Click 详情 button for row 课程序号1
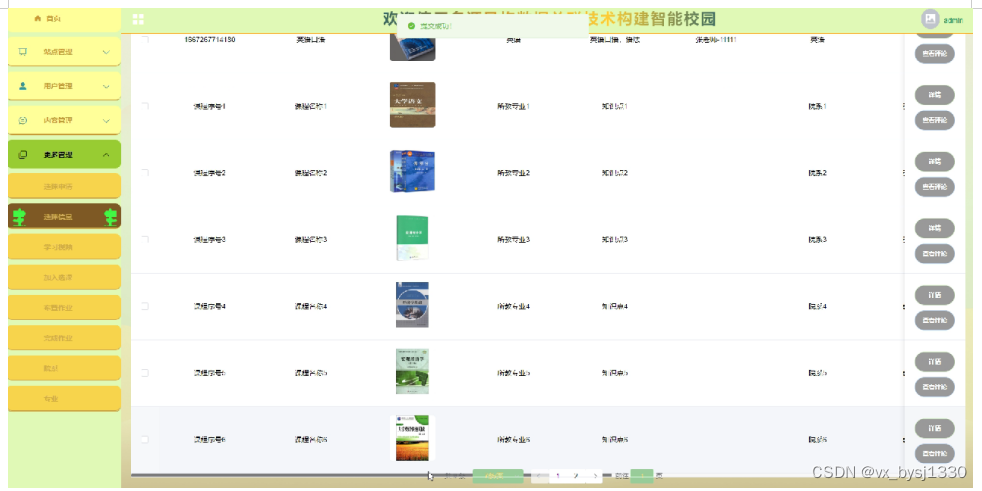Viewport: 982px width, 491px height. 934,95
